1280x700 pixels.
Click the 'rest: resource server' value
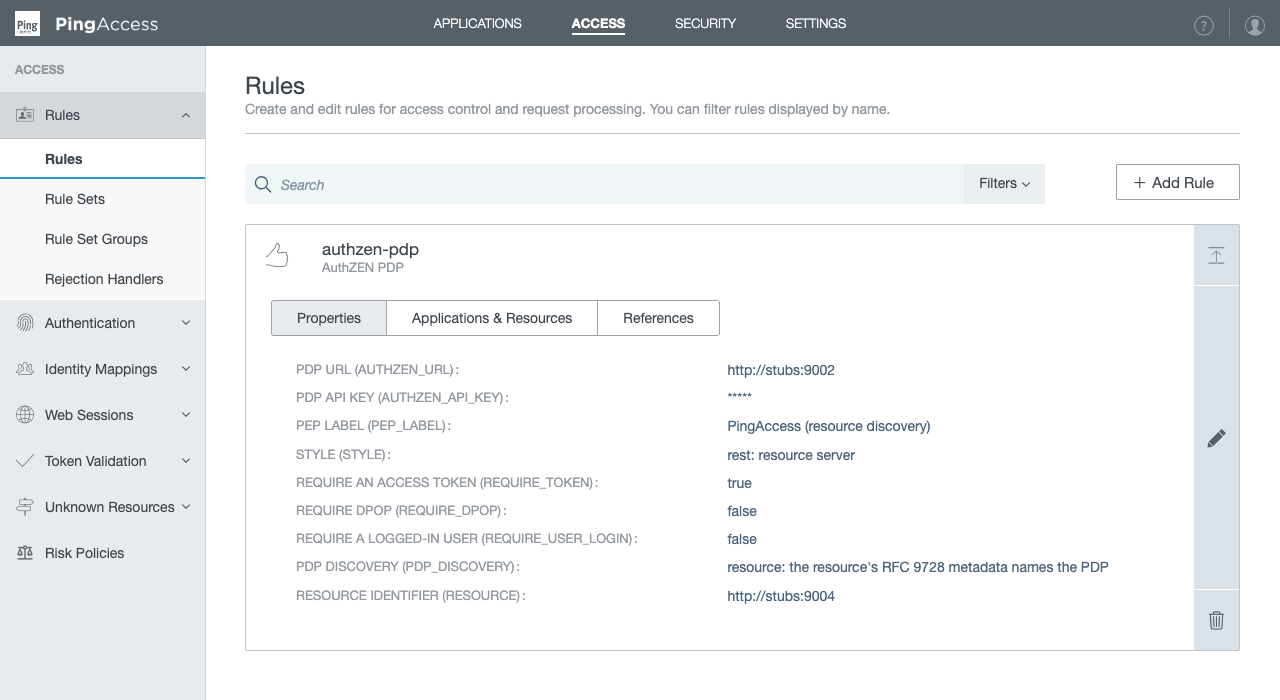pyautogui.click(x=791, y=455)
